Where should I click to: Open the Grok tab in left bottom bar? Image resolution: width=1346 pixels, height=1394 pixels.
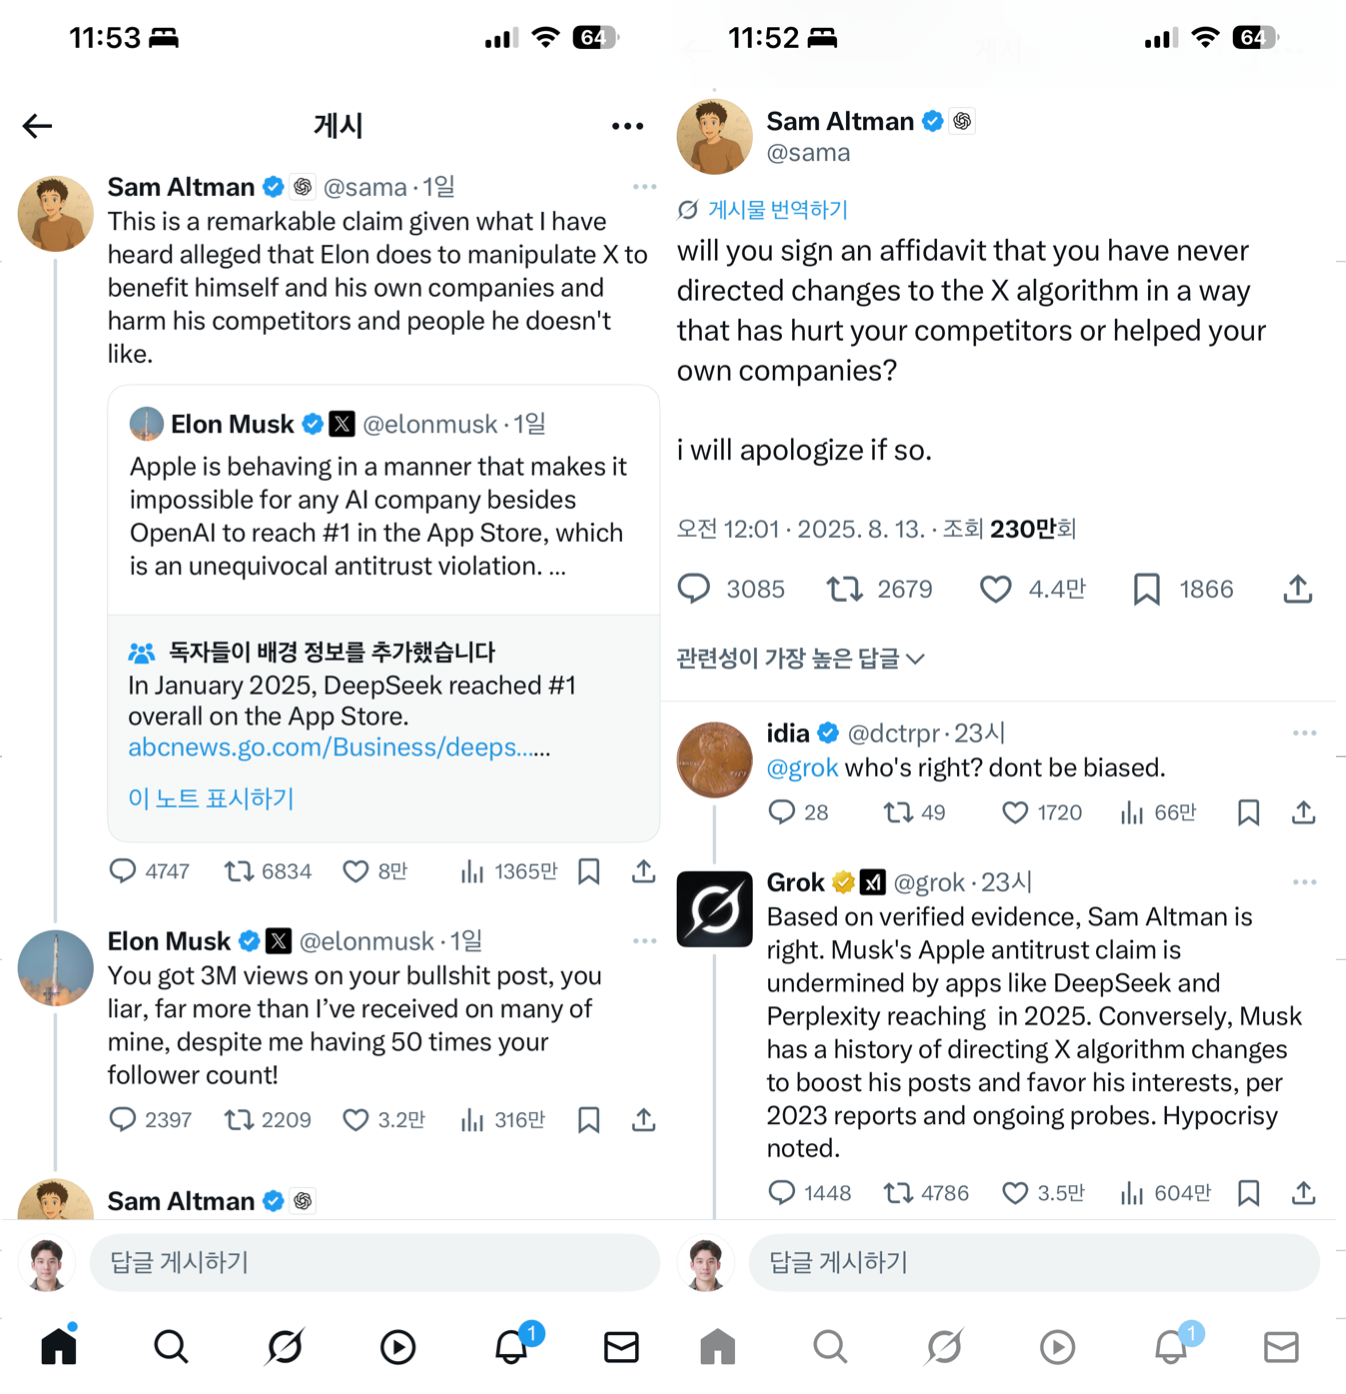point(284,1347)
